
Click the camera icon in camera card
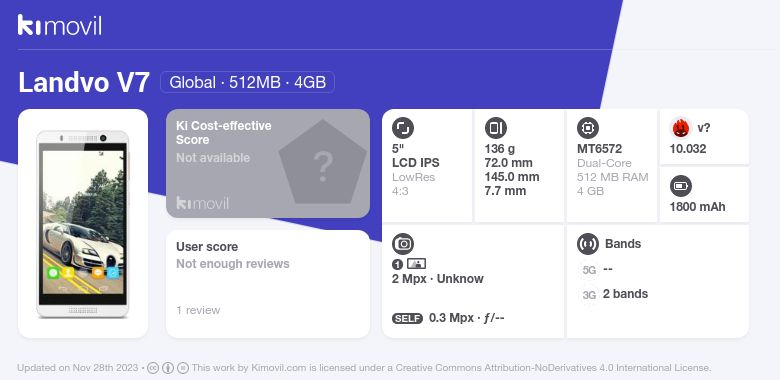[x=402, y=244]
